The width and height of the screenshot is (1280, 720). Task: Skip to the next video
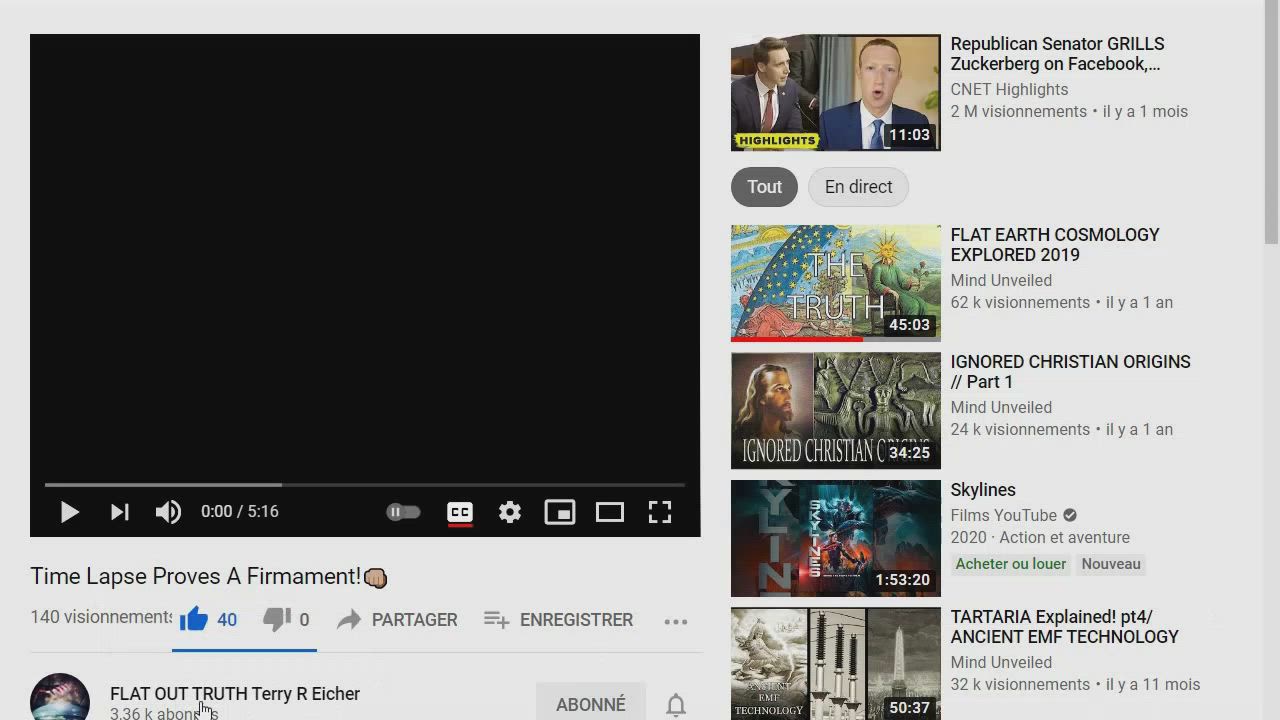[119, 512]
